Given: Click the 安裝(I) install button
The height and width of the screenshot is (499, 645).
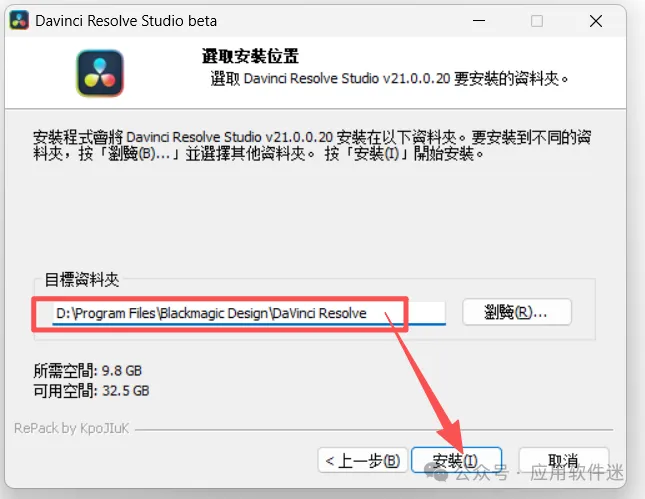Looking at the screenshot, I should click(456, 460).
